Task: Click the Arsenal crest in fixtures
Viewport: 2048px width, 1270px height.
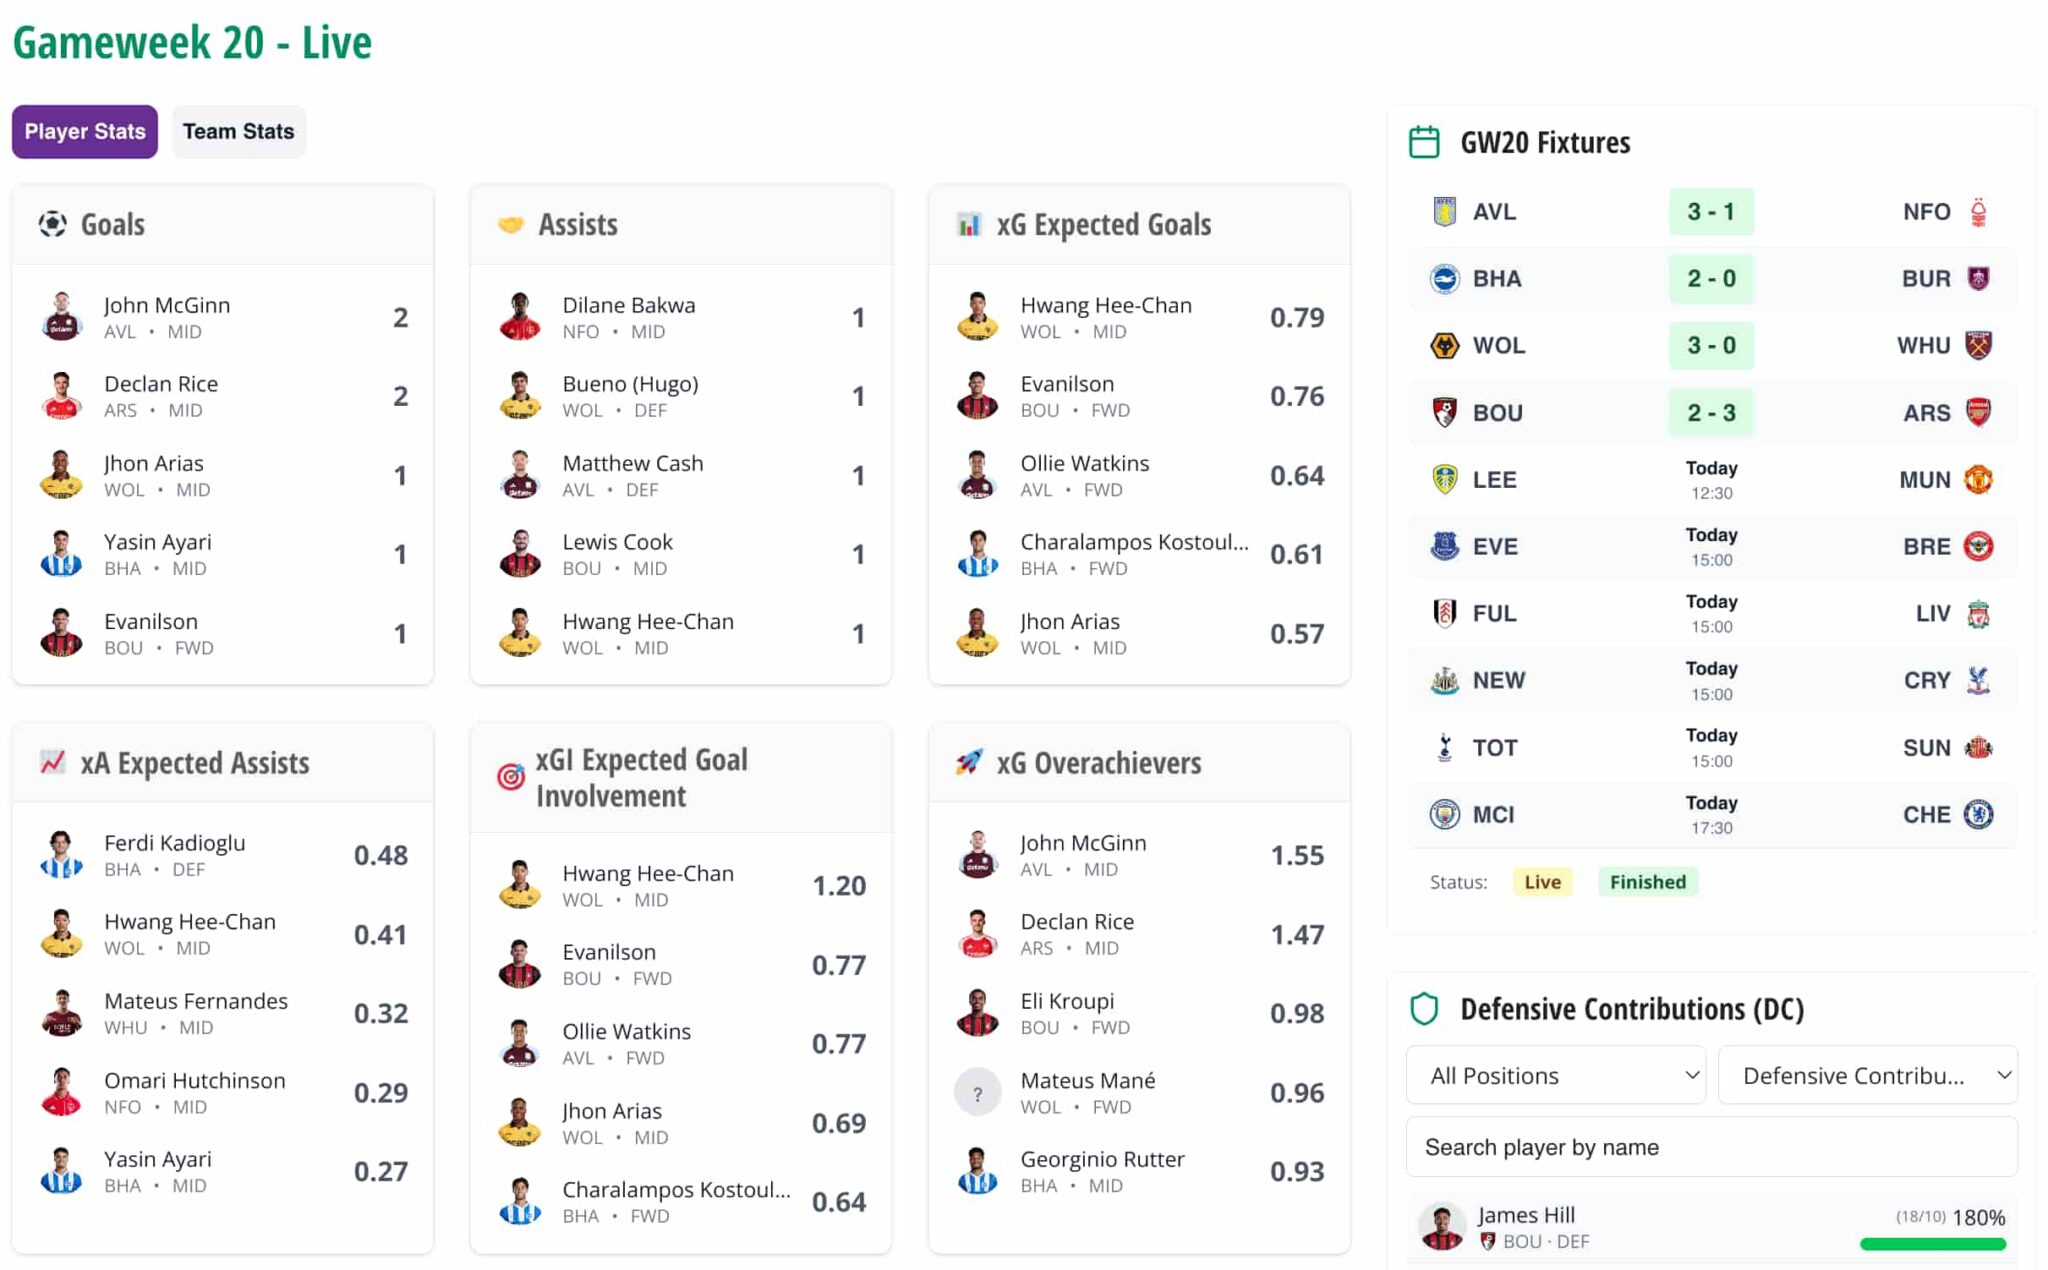Action: point(1978,412)
